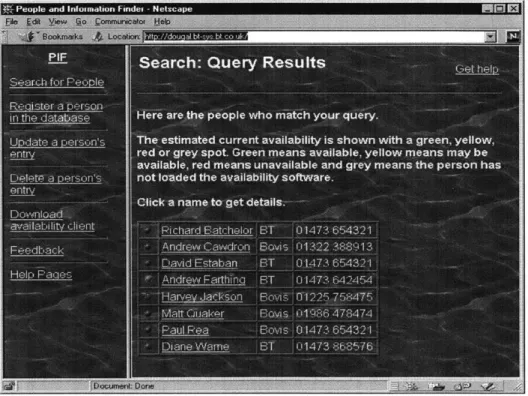The image size is (528, 396).
Task: Click availability spot beside Richard Batchelor
Action: [x=147, y=230]
